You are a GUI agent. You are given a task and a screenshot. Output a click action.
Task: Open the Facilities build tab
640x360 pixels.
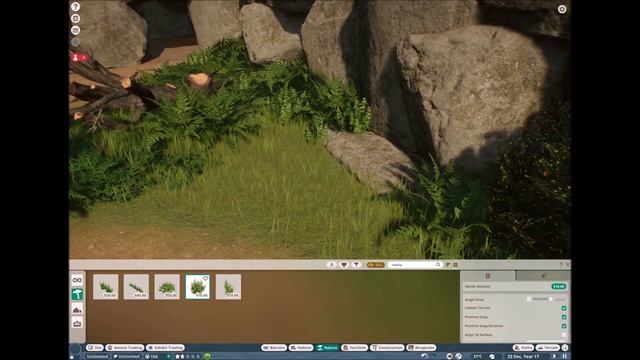pos(355,348)
